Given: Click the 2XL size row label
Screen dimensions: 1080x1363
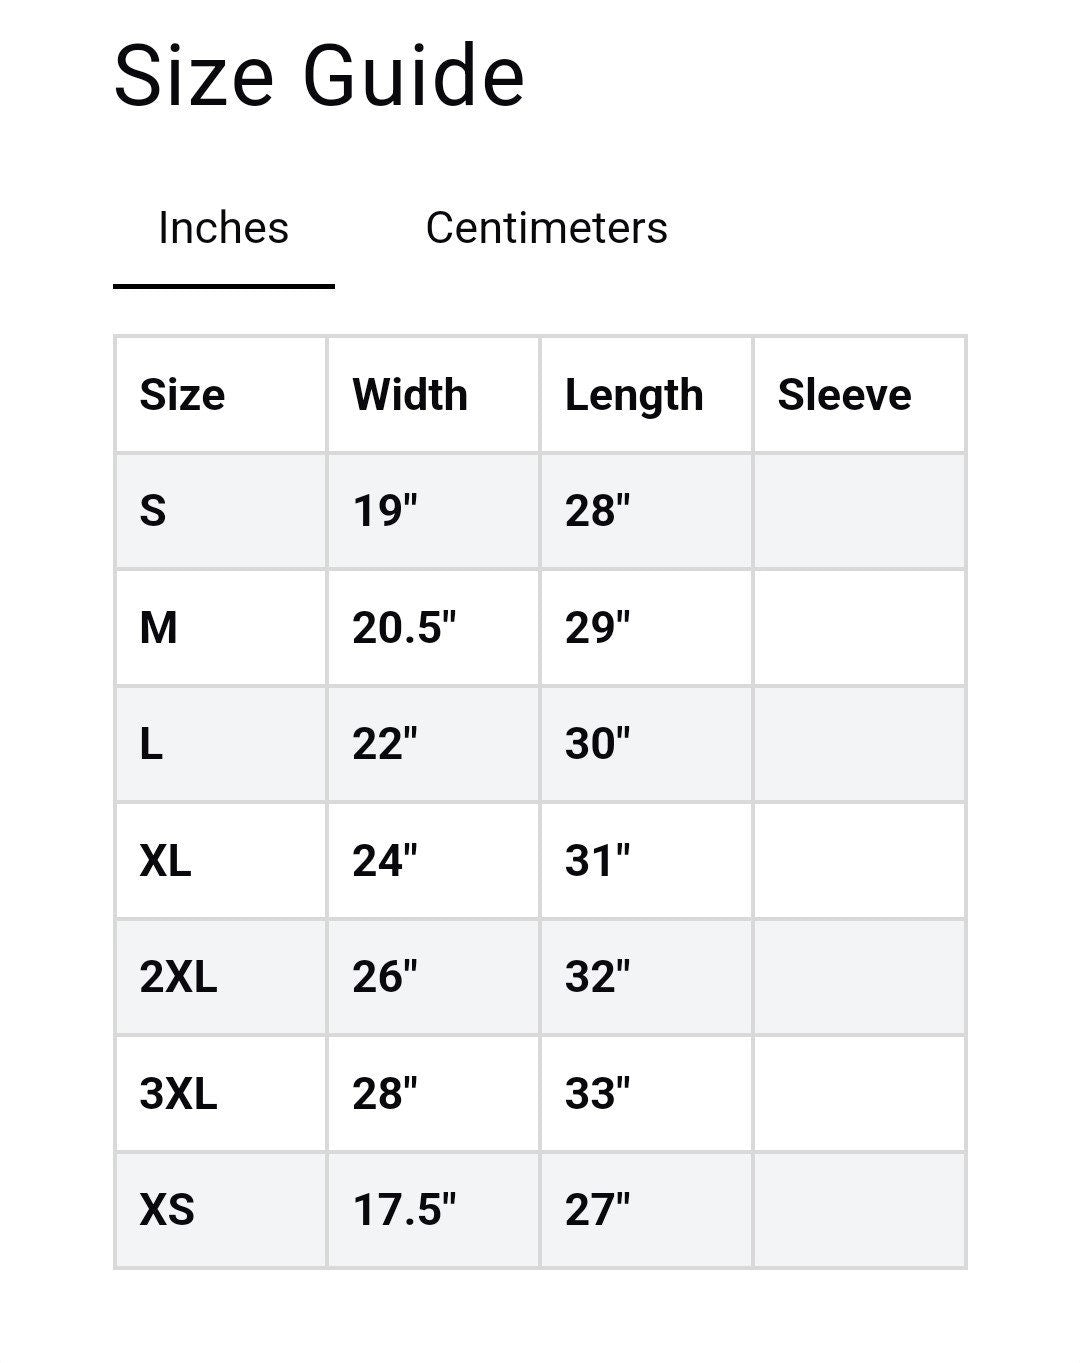Looking at the screenshot, I should coord(178,977).
